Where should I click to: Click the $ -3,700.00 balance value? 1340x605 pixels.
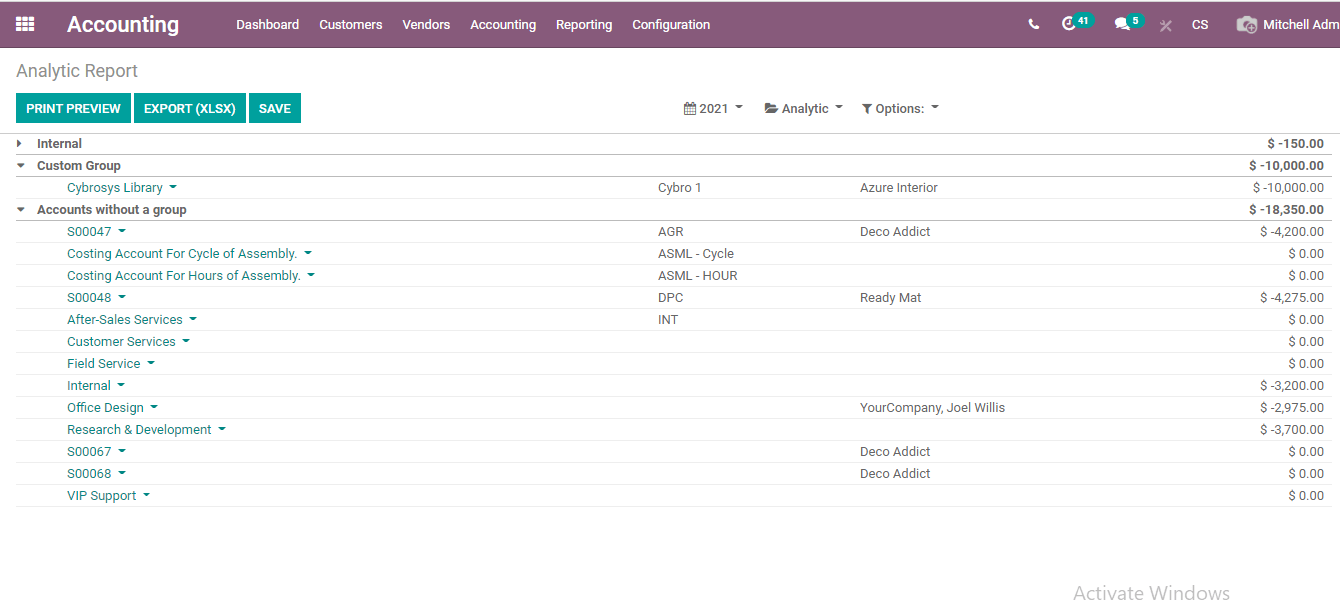point(1292,430)
